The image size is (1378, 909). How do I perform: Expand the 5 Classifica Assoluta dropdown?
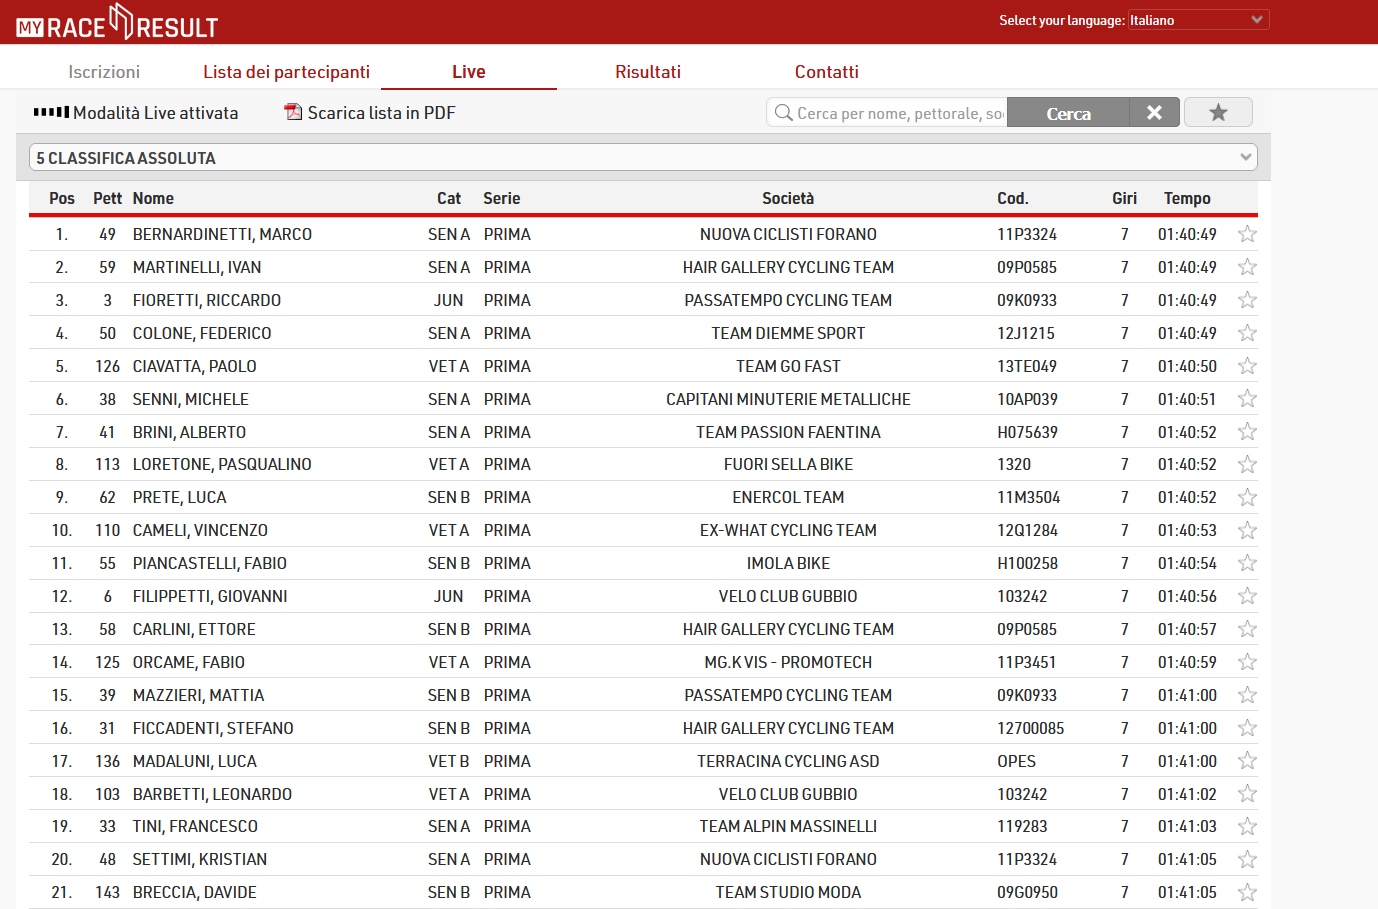pos(643,158)
